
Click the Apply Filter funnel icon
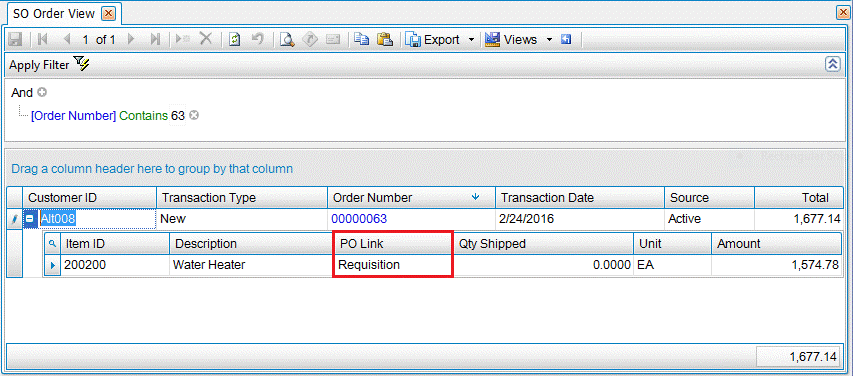click(x=82, y=64)
